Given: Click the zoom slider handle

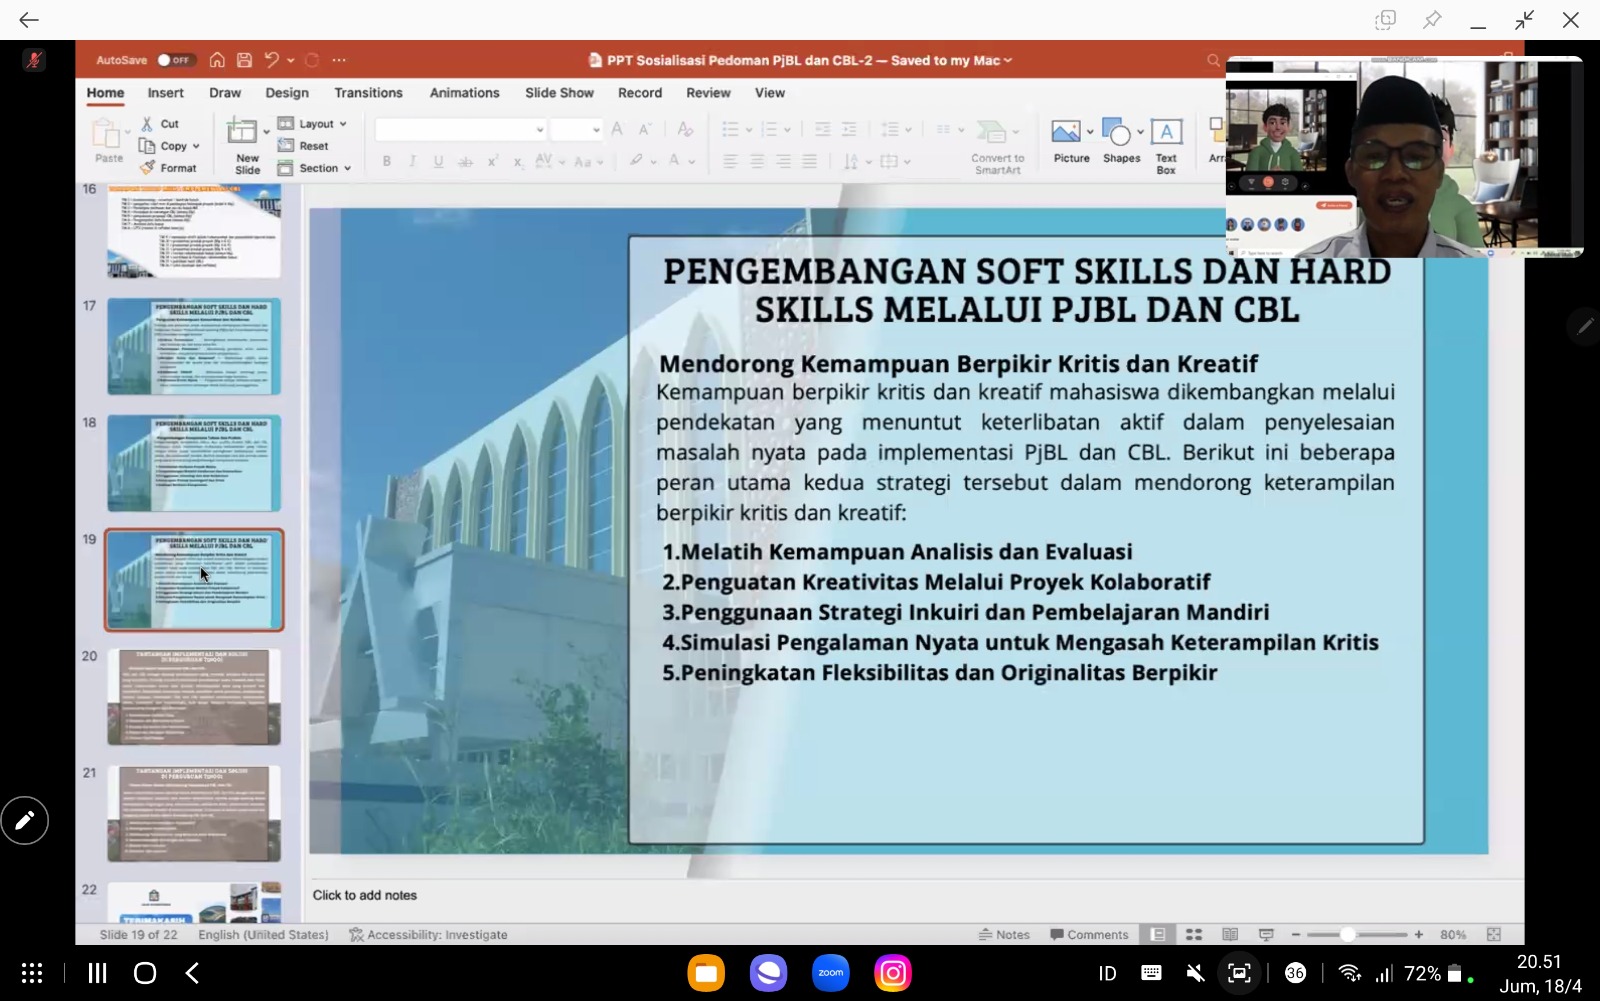Looking at the screenshot, I should click(x=1348, y=934).
